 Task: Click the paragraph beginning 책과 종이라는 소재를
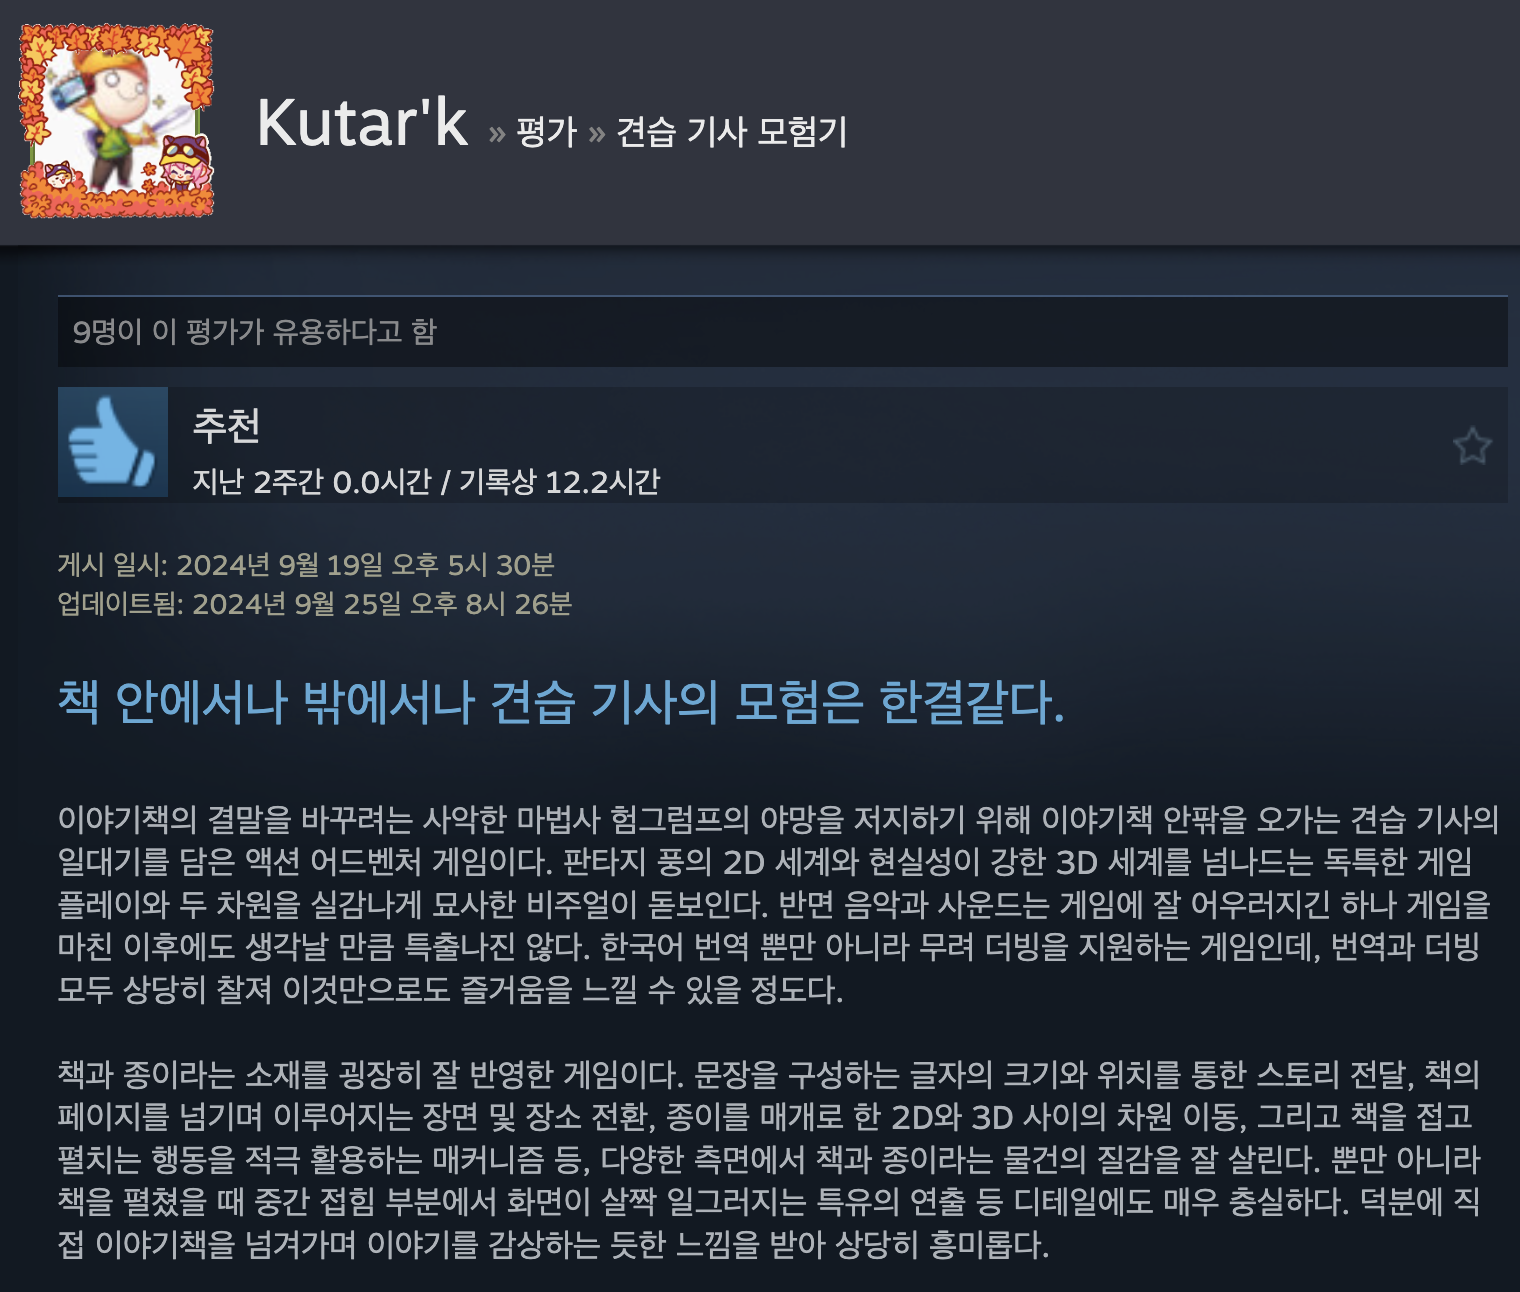[769, 1160]
